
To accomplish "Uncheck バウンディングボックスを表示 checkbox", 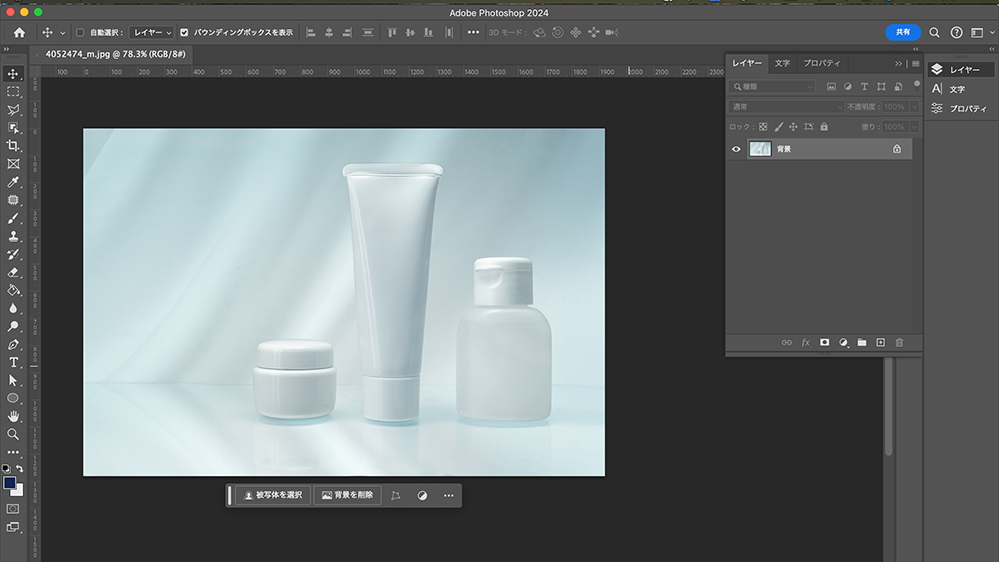I will pos(184,32).
